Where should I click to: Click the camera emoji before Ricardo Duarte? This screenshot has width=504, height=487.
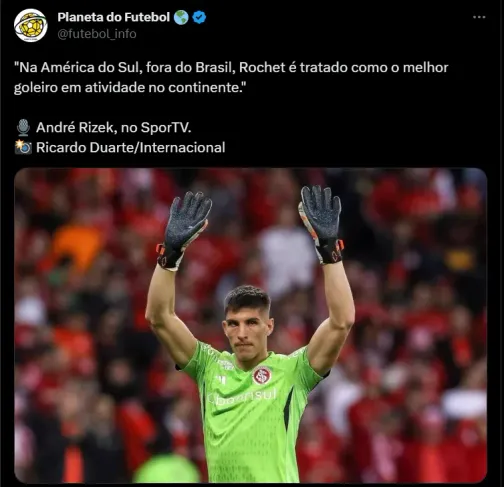tap(23, 147)
